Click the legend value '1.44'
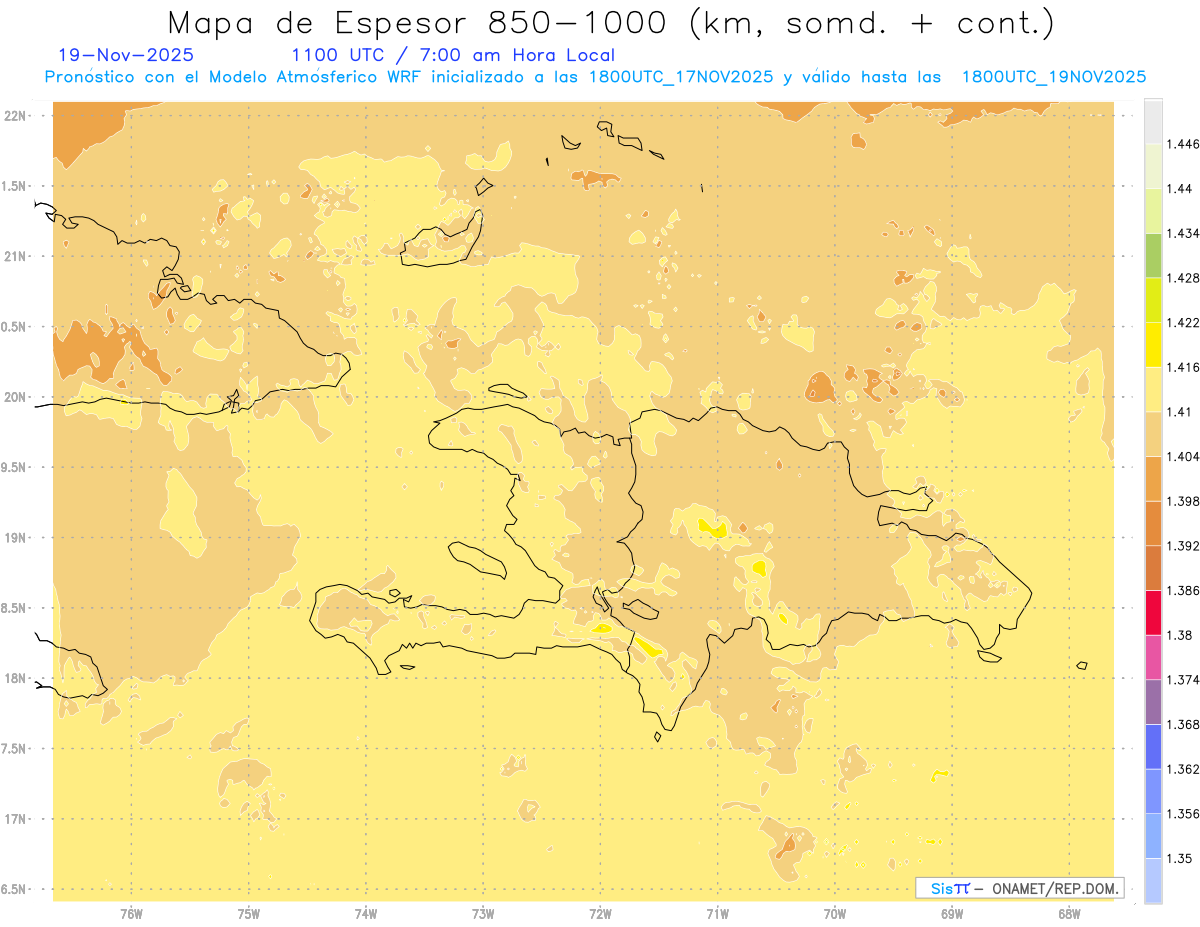Image resolution: width=1200 pixels, height=927 pixels. click(x=1179, y=189)
